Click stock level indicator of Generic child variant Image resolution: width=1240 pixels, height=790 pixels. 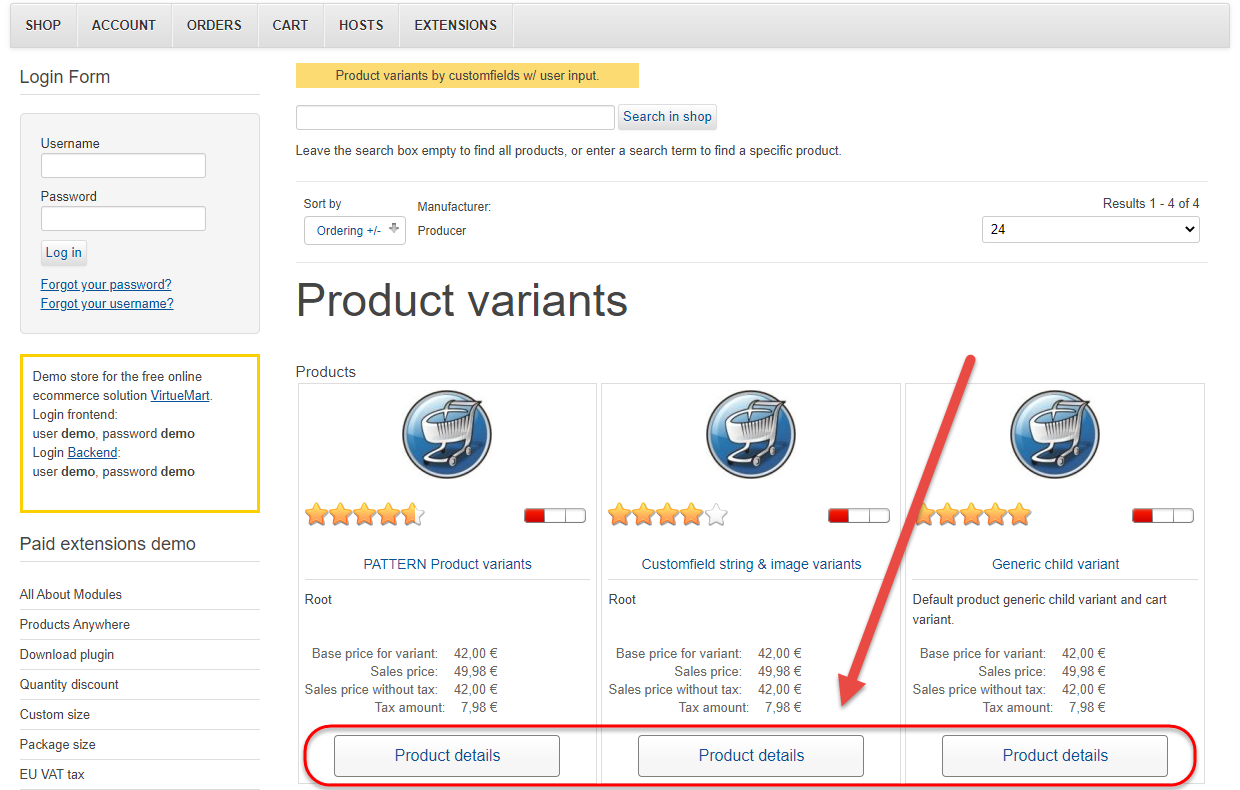1163,516
